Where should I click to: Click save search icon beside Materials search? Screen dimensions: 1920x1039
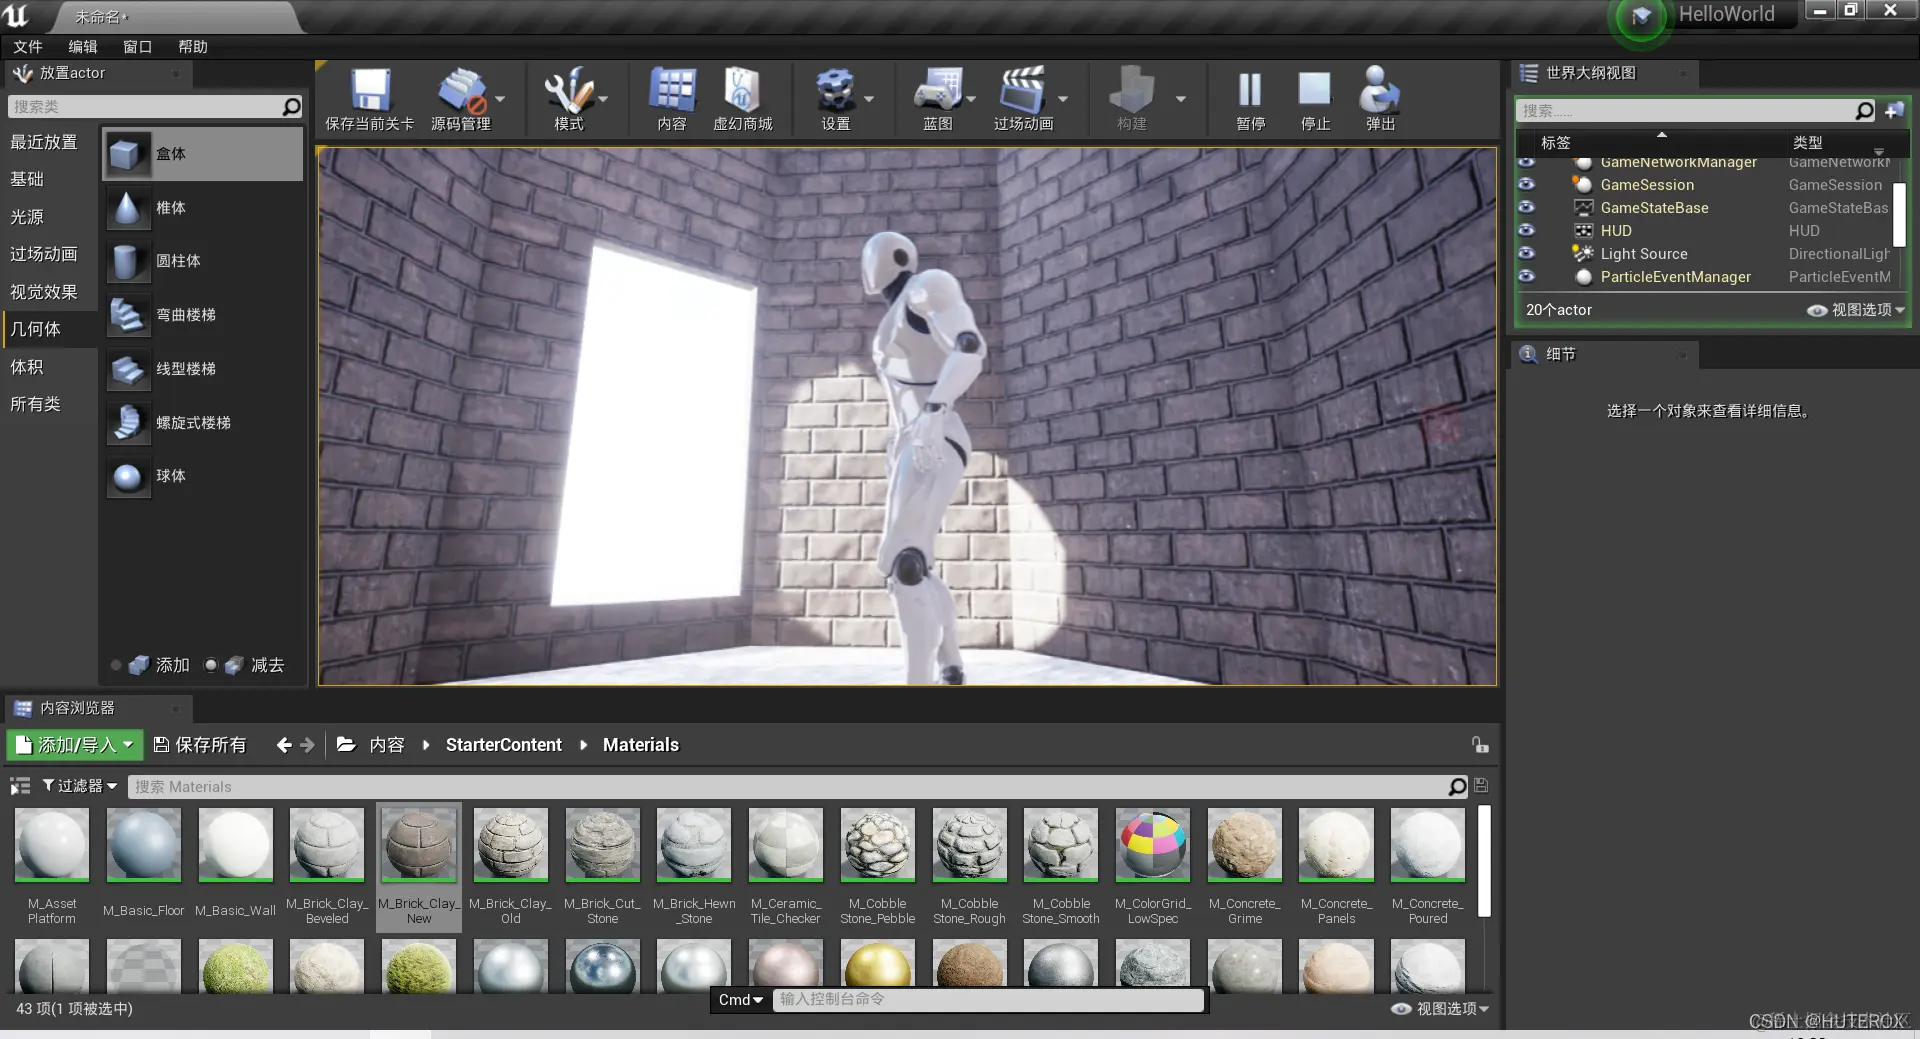1481,786
